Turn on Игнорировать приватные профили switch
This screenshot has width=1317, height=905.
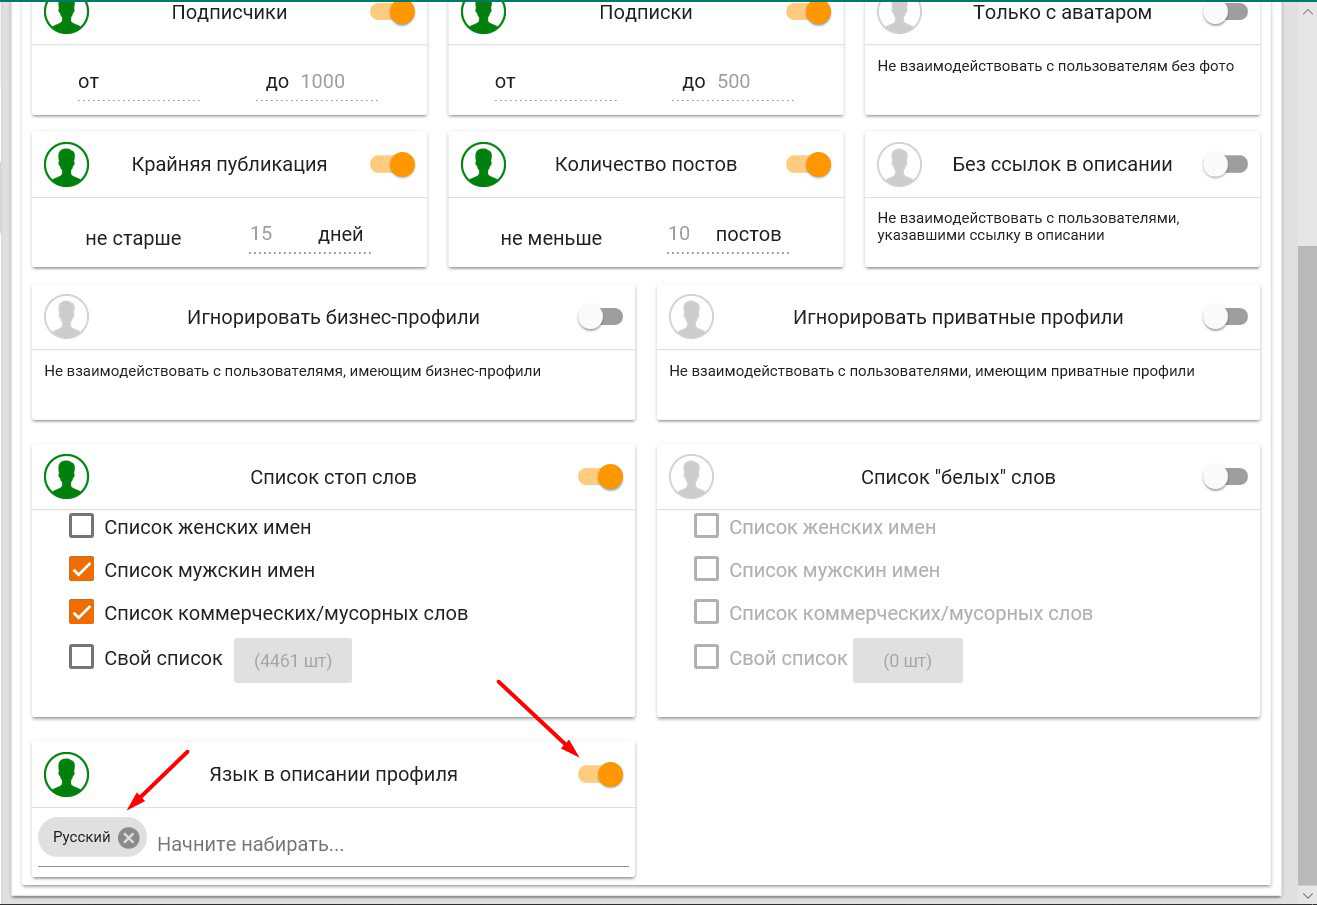[1225, 318]
